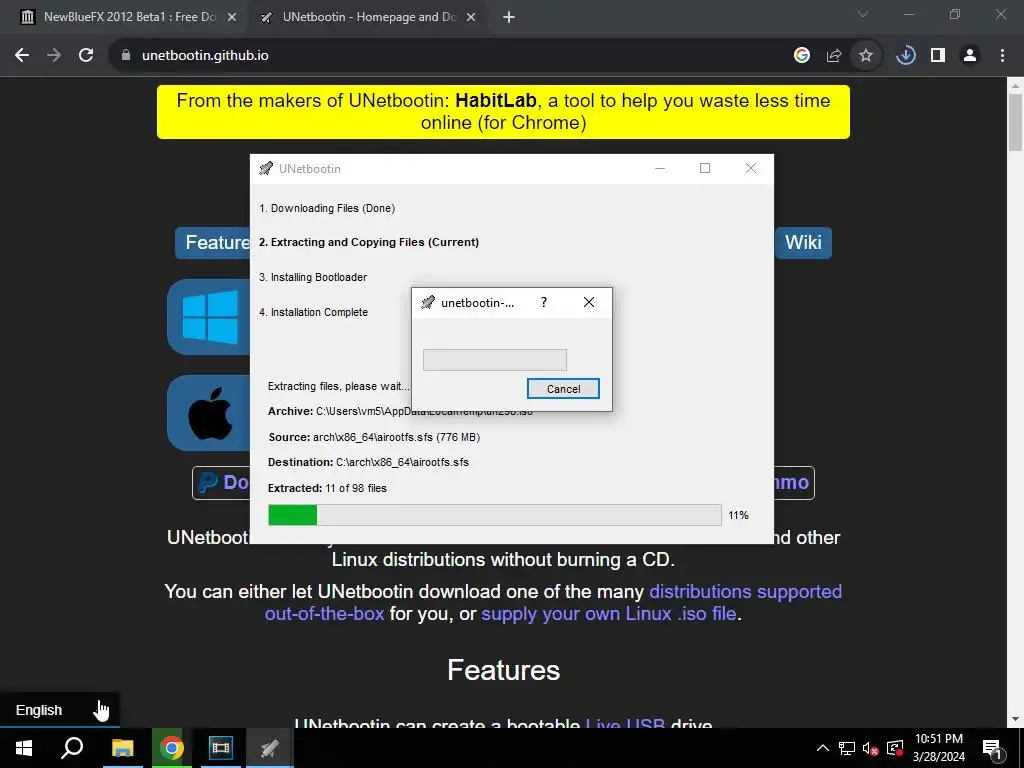Open the notification center
The height and width of the screenshot is (768, 1024).
click(992, 748)
